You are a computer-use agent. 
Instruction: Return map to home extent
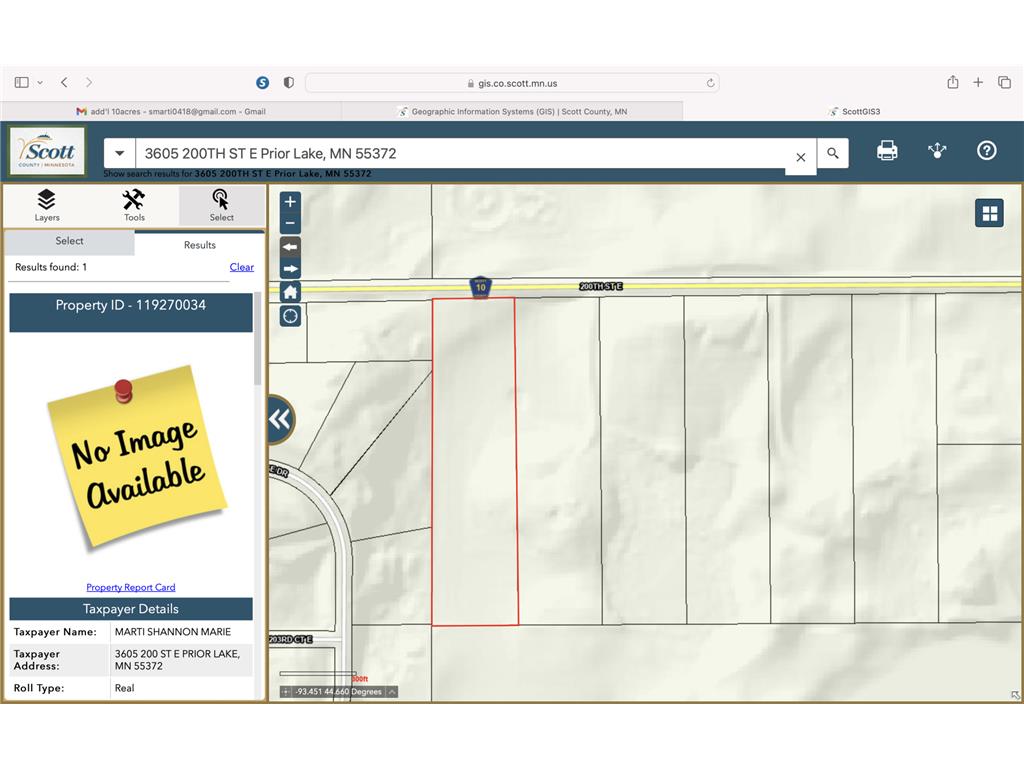[x=291, y=292]
